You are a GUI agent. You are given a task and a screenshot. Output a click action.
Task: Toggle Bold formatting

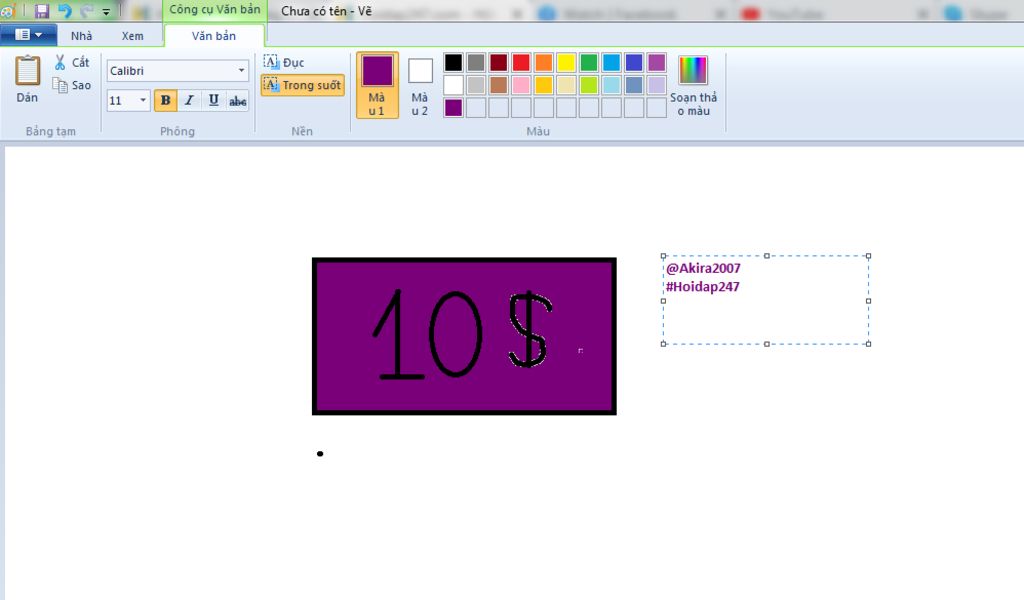165,100
